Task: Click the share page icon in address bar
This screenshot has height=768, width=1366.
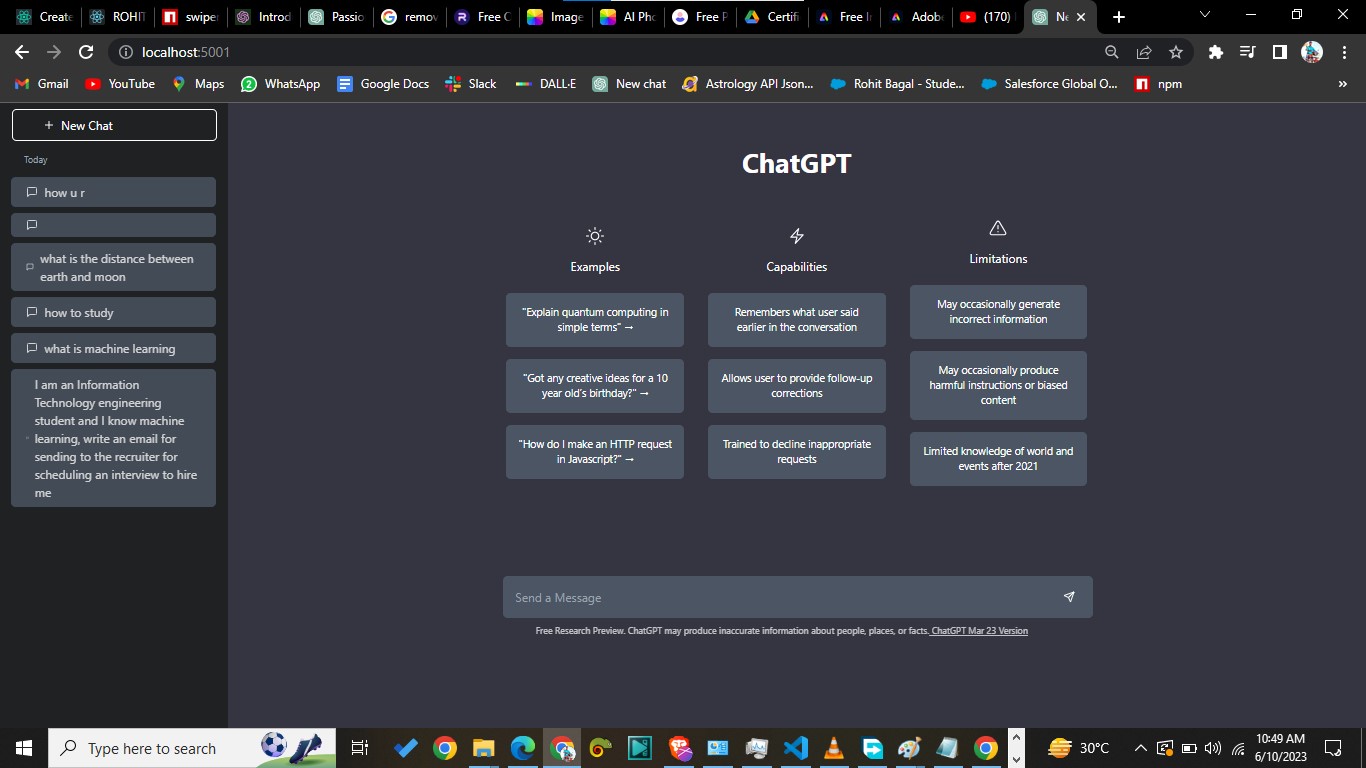Action: tap(1144, 52)
